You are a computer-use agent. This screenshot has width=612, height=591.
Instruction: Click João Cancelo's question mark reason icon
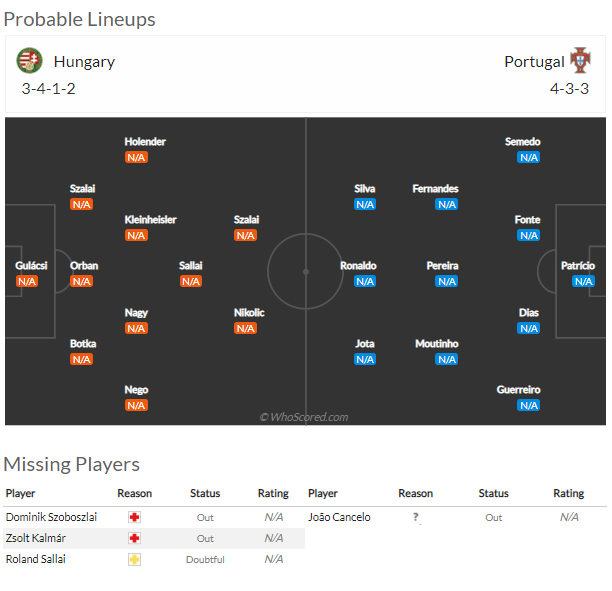tap(416, 517)
